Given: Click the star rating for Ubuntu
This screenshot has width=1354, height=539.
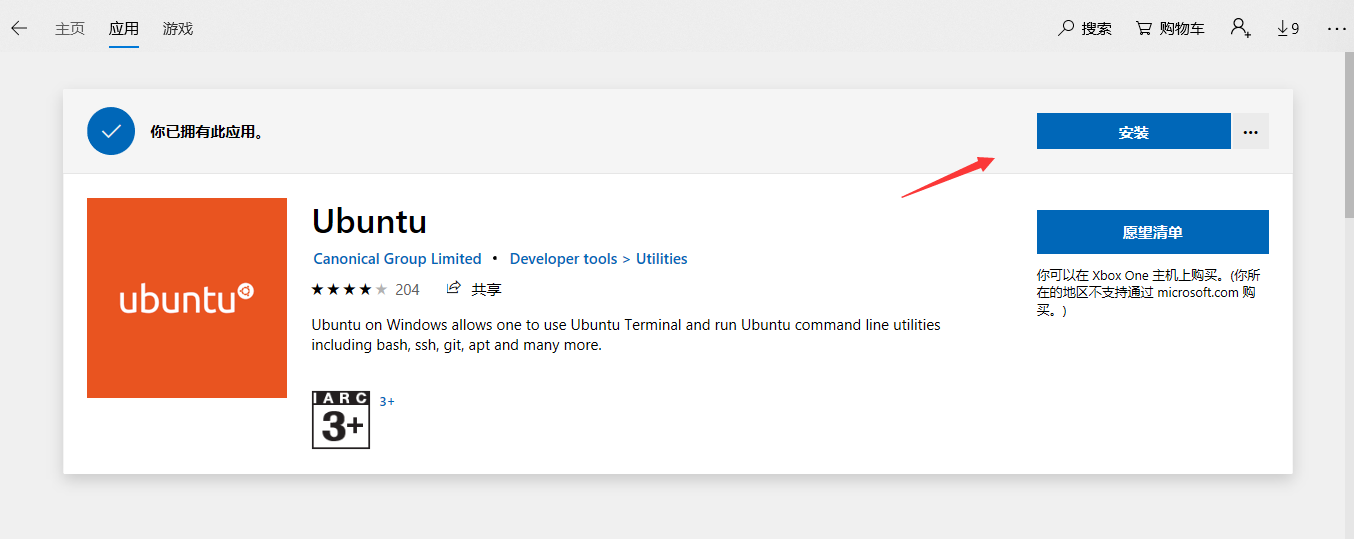Looking at the screenshot, I should pos(349,289).
